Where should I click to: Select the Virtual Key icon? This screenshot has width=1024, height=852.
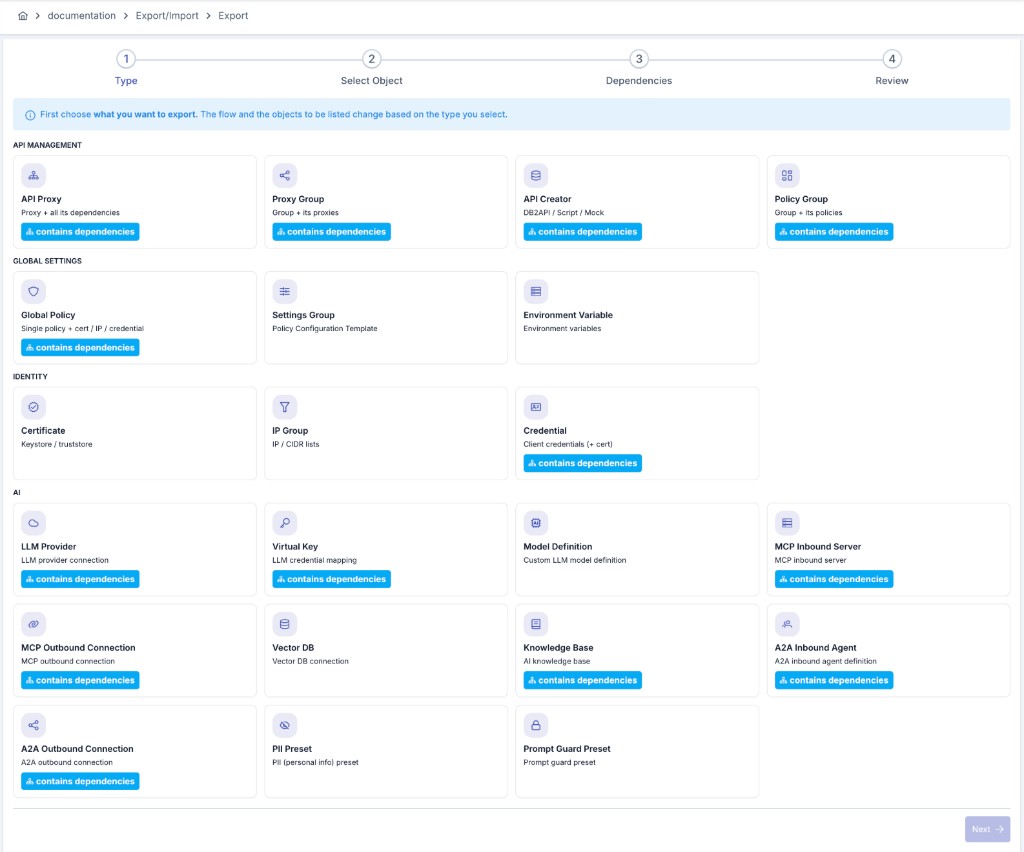(x=285, y=523)
